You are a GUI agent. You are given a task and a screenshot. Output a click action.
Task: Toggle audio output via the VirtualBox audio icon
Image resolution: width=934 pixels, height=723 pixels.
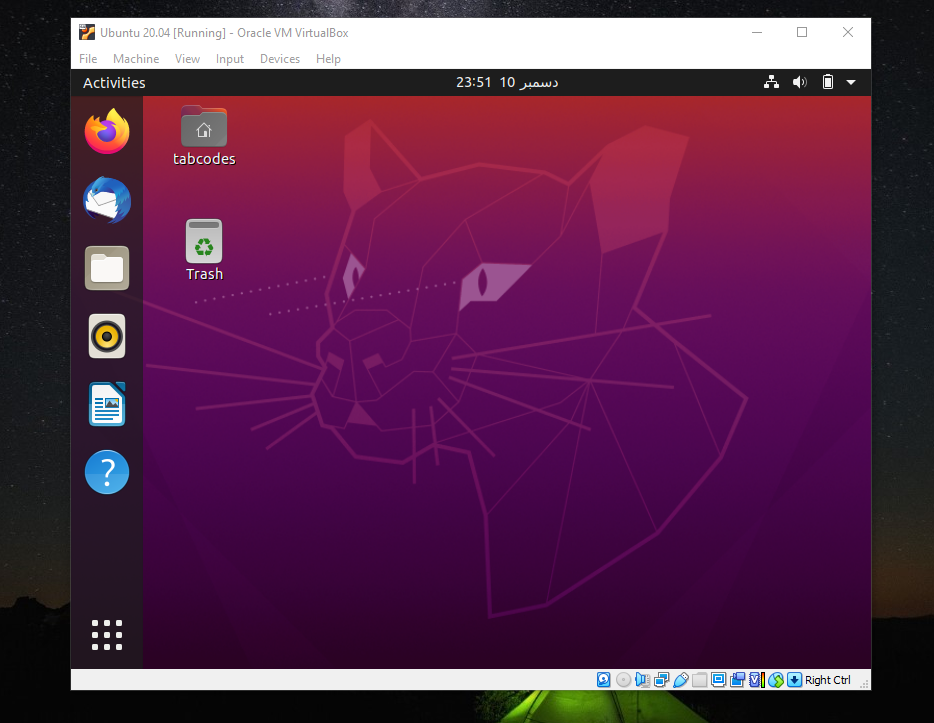click(x=641, y=679)
